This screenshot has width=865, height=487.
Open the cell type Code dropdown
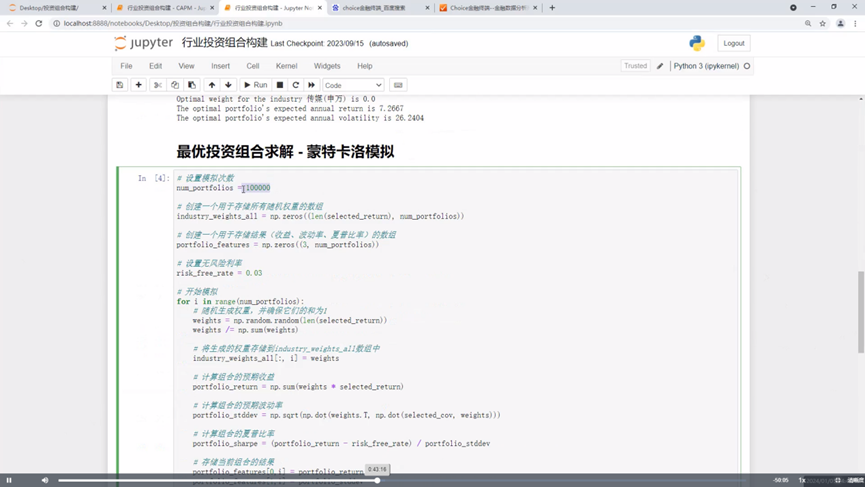[353, 85]
